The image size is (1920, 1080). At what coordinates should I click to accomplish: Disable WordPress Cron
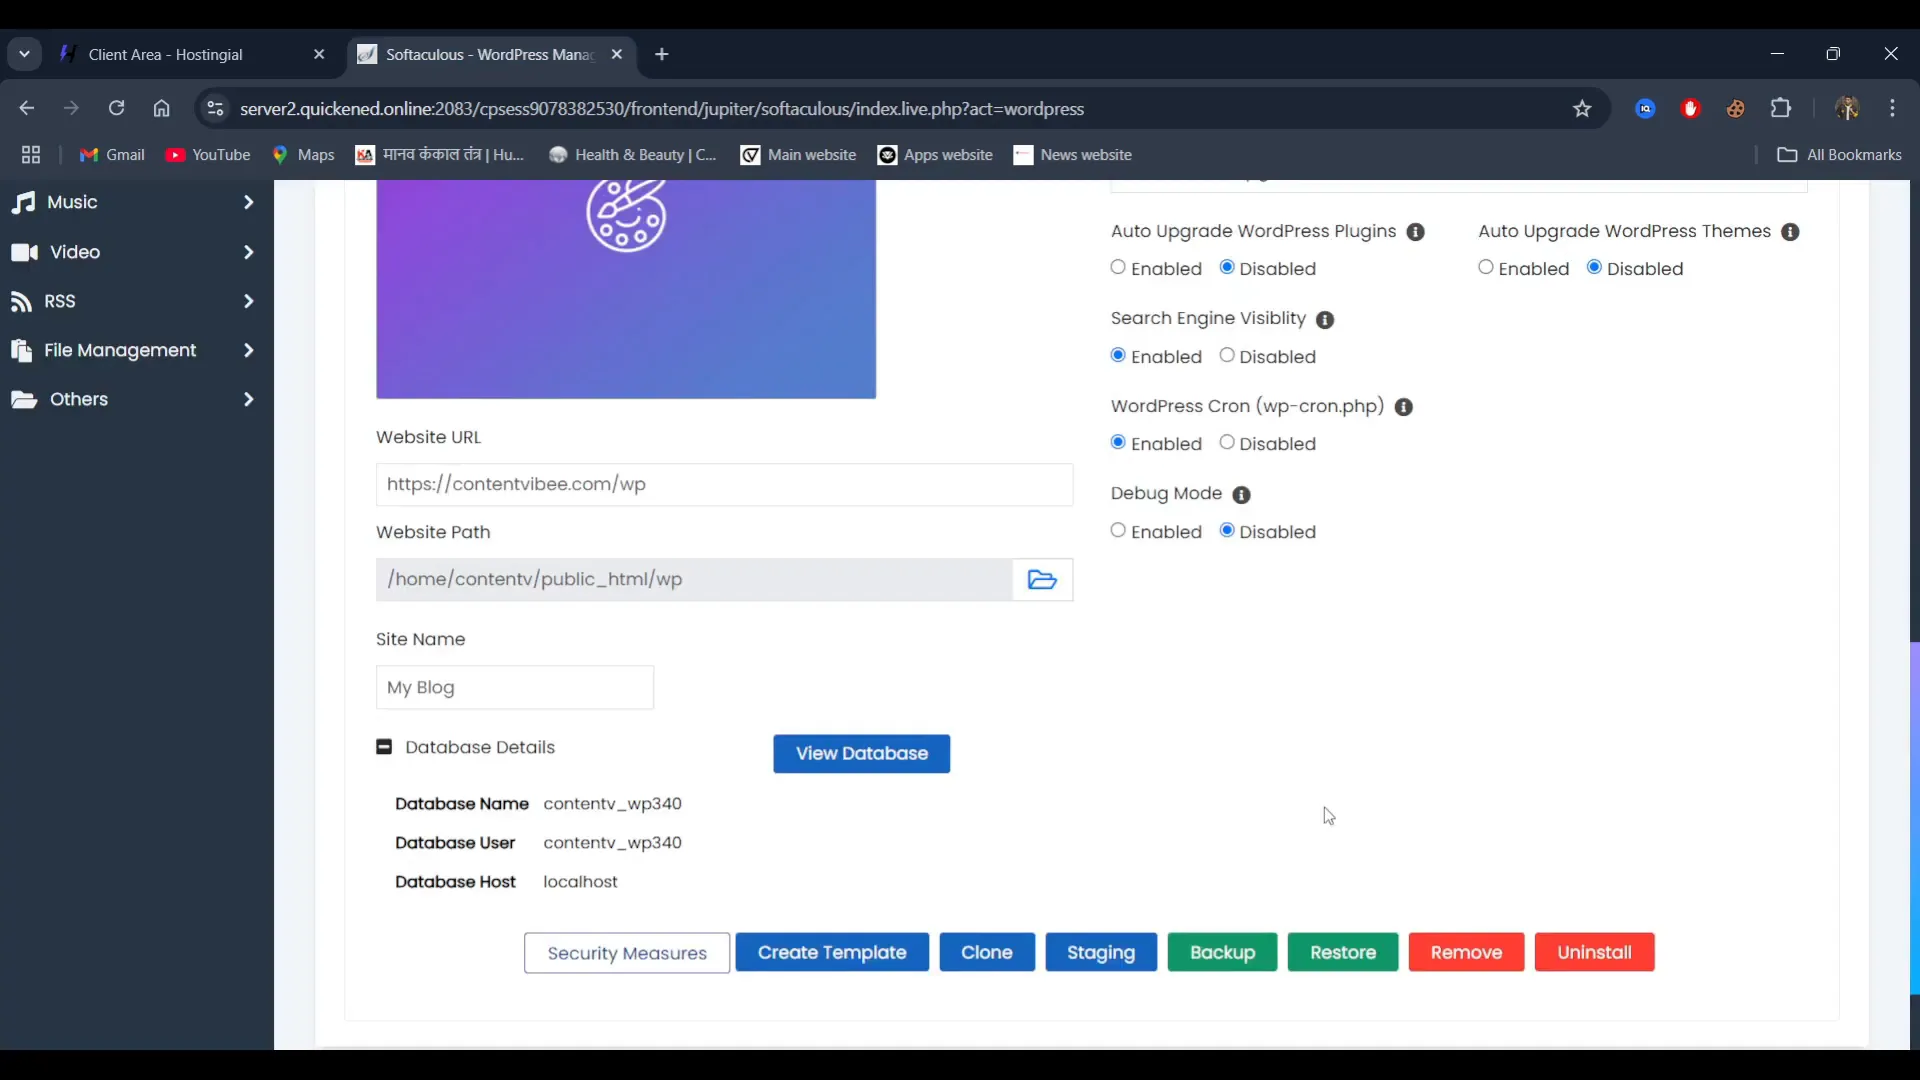[x=1227, y=443]
